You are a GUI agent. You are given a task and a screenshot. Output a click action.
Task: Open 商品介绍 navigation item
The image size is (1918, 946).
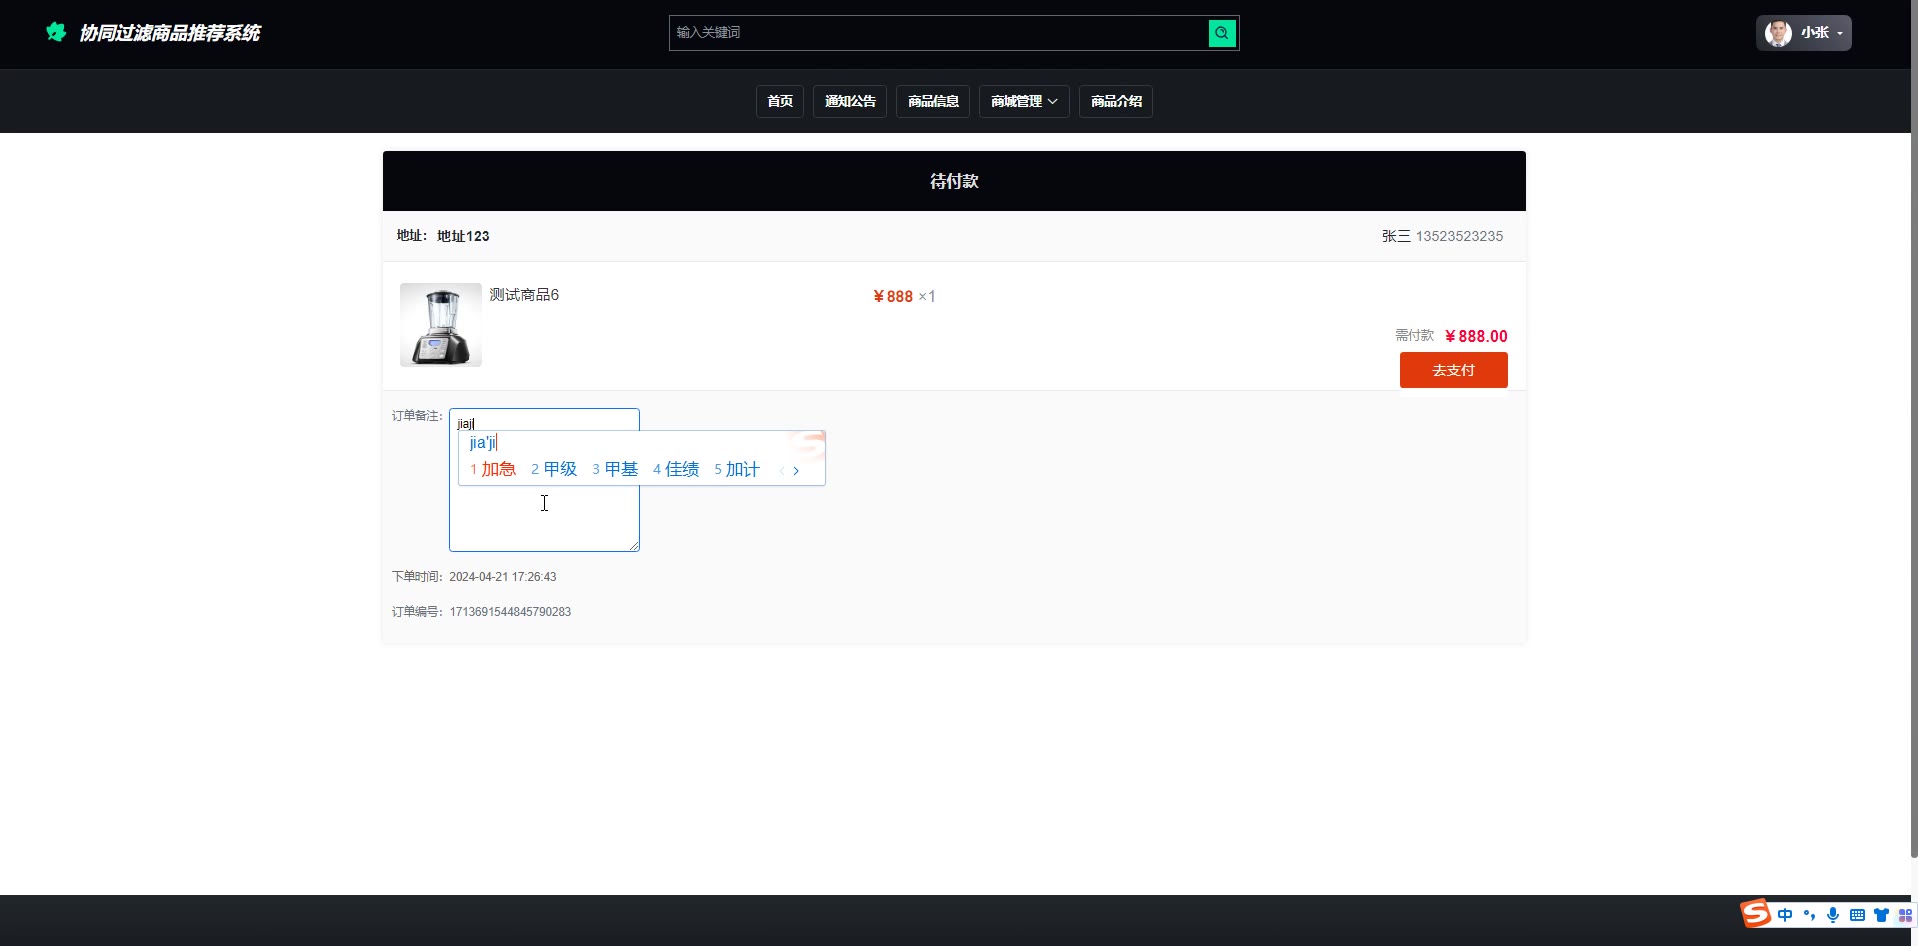[x=1116, y=101]
